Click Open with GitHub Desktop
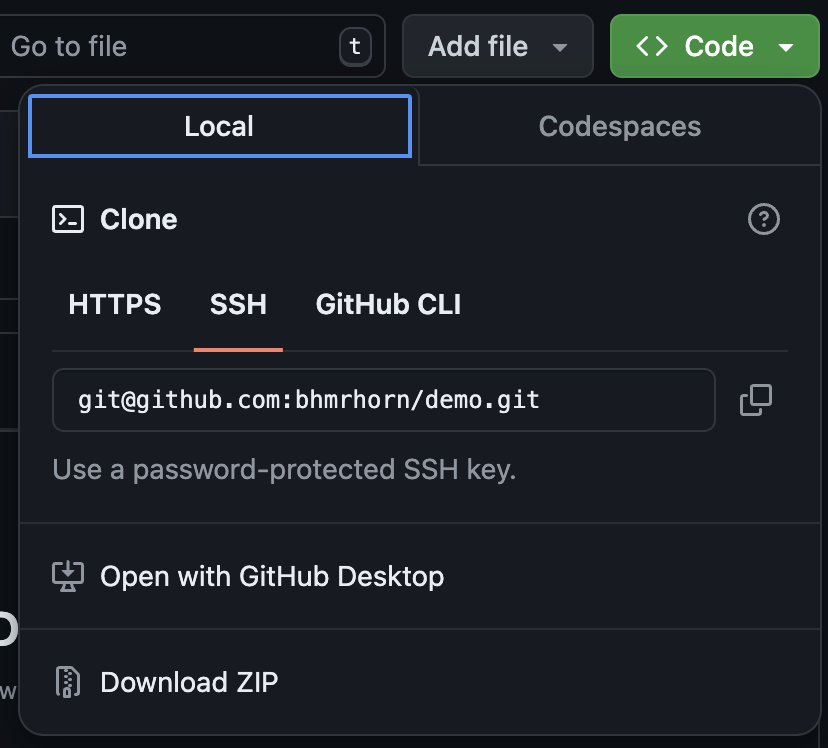 click(271, 576)
